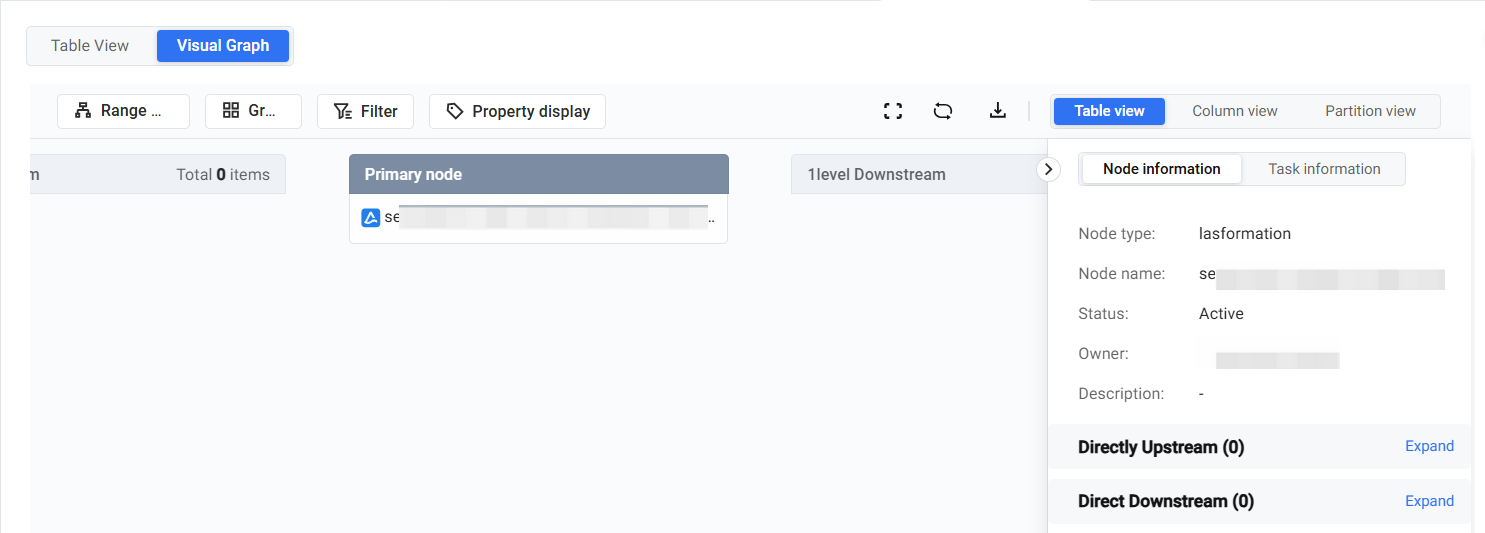
Task: Switch to Partition view
Action: coord(1370,111)
